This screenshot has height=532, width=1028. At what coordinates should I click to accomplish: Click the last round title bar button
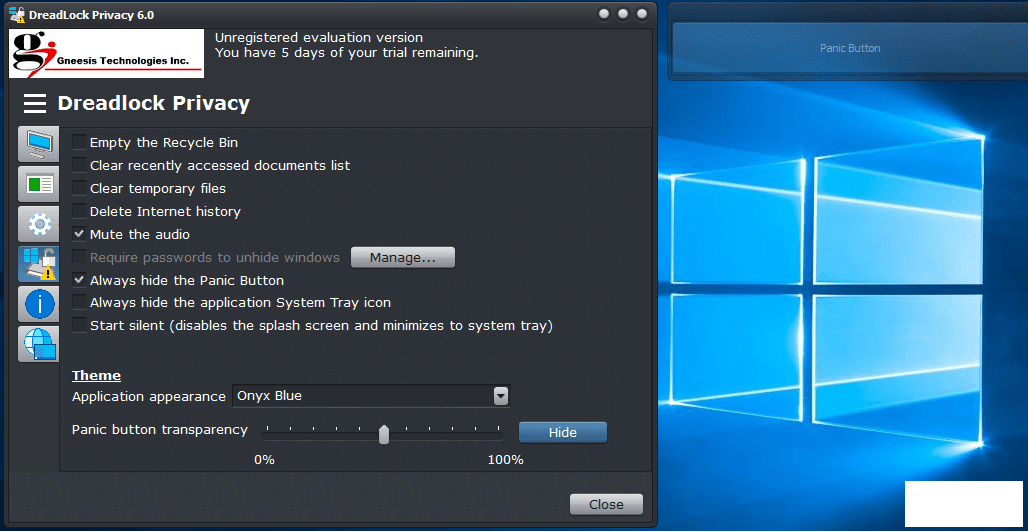[x=642, y=14]
